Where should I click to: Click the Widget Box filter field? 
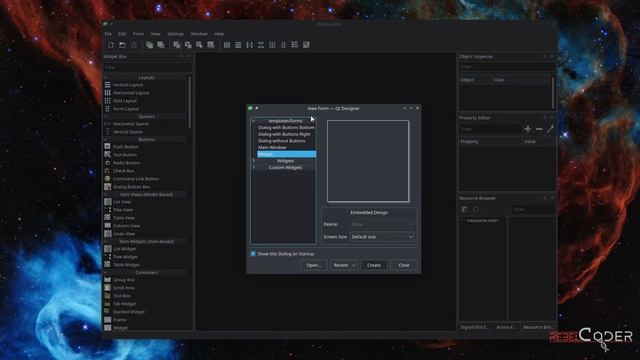point(147,67)
